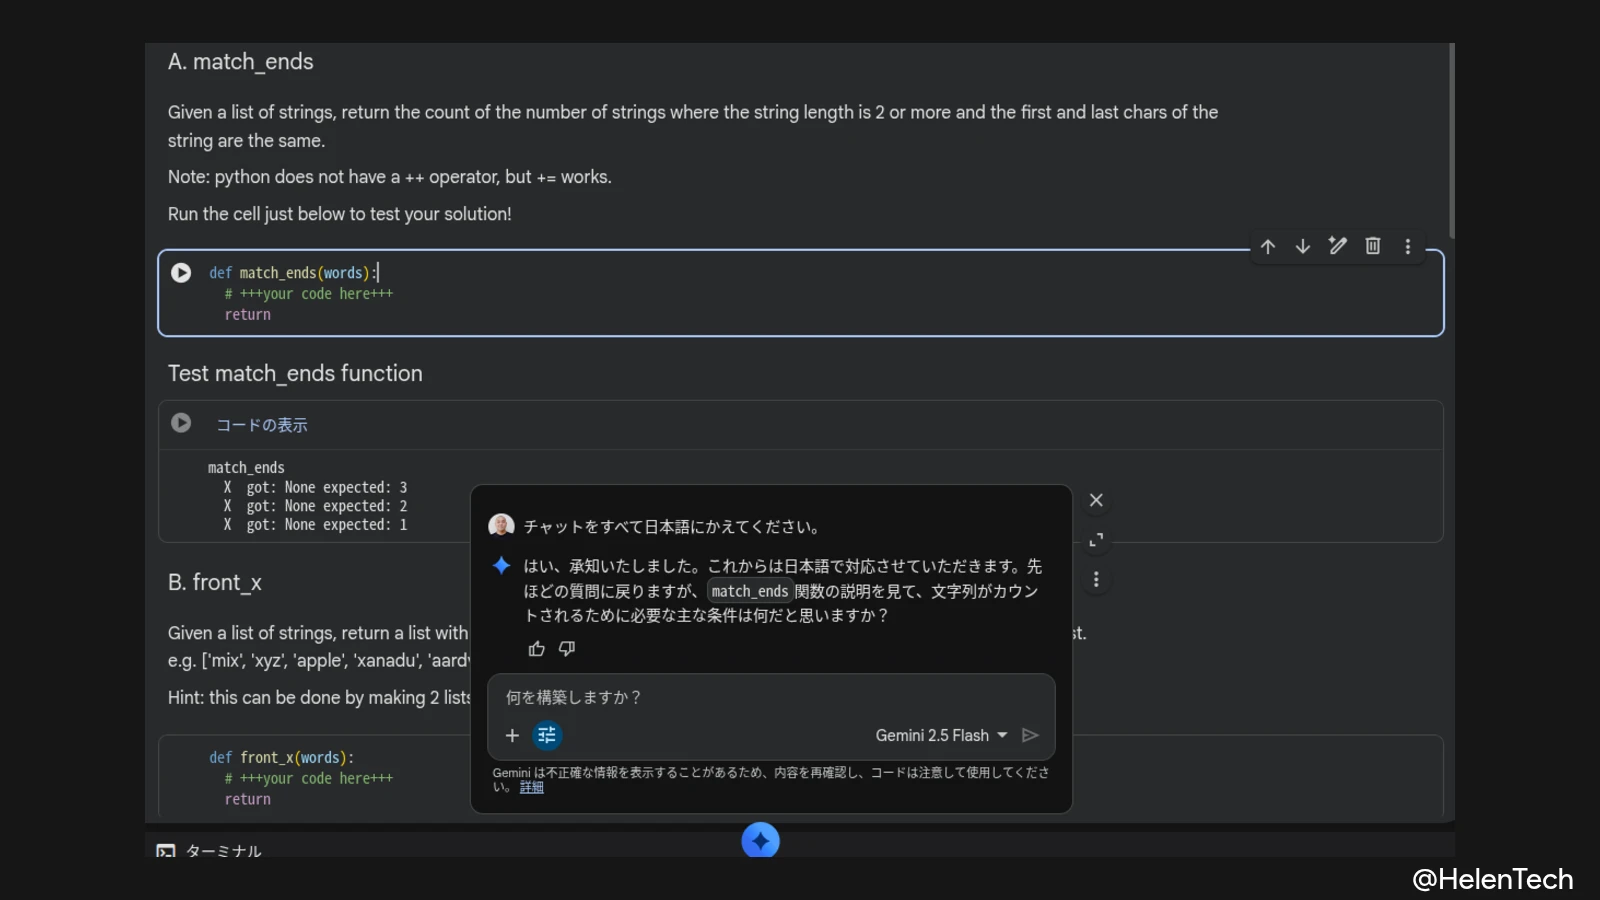Click the 詳細 details link

click(532, 788)
